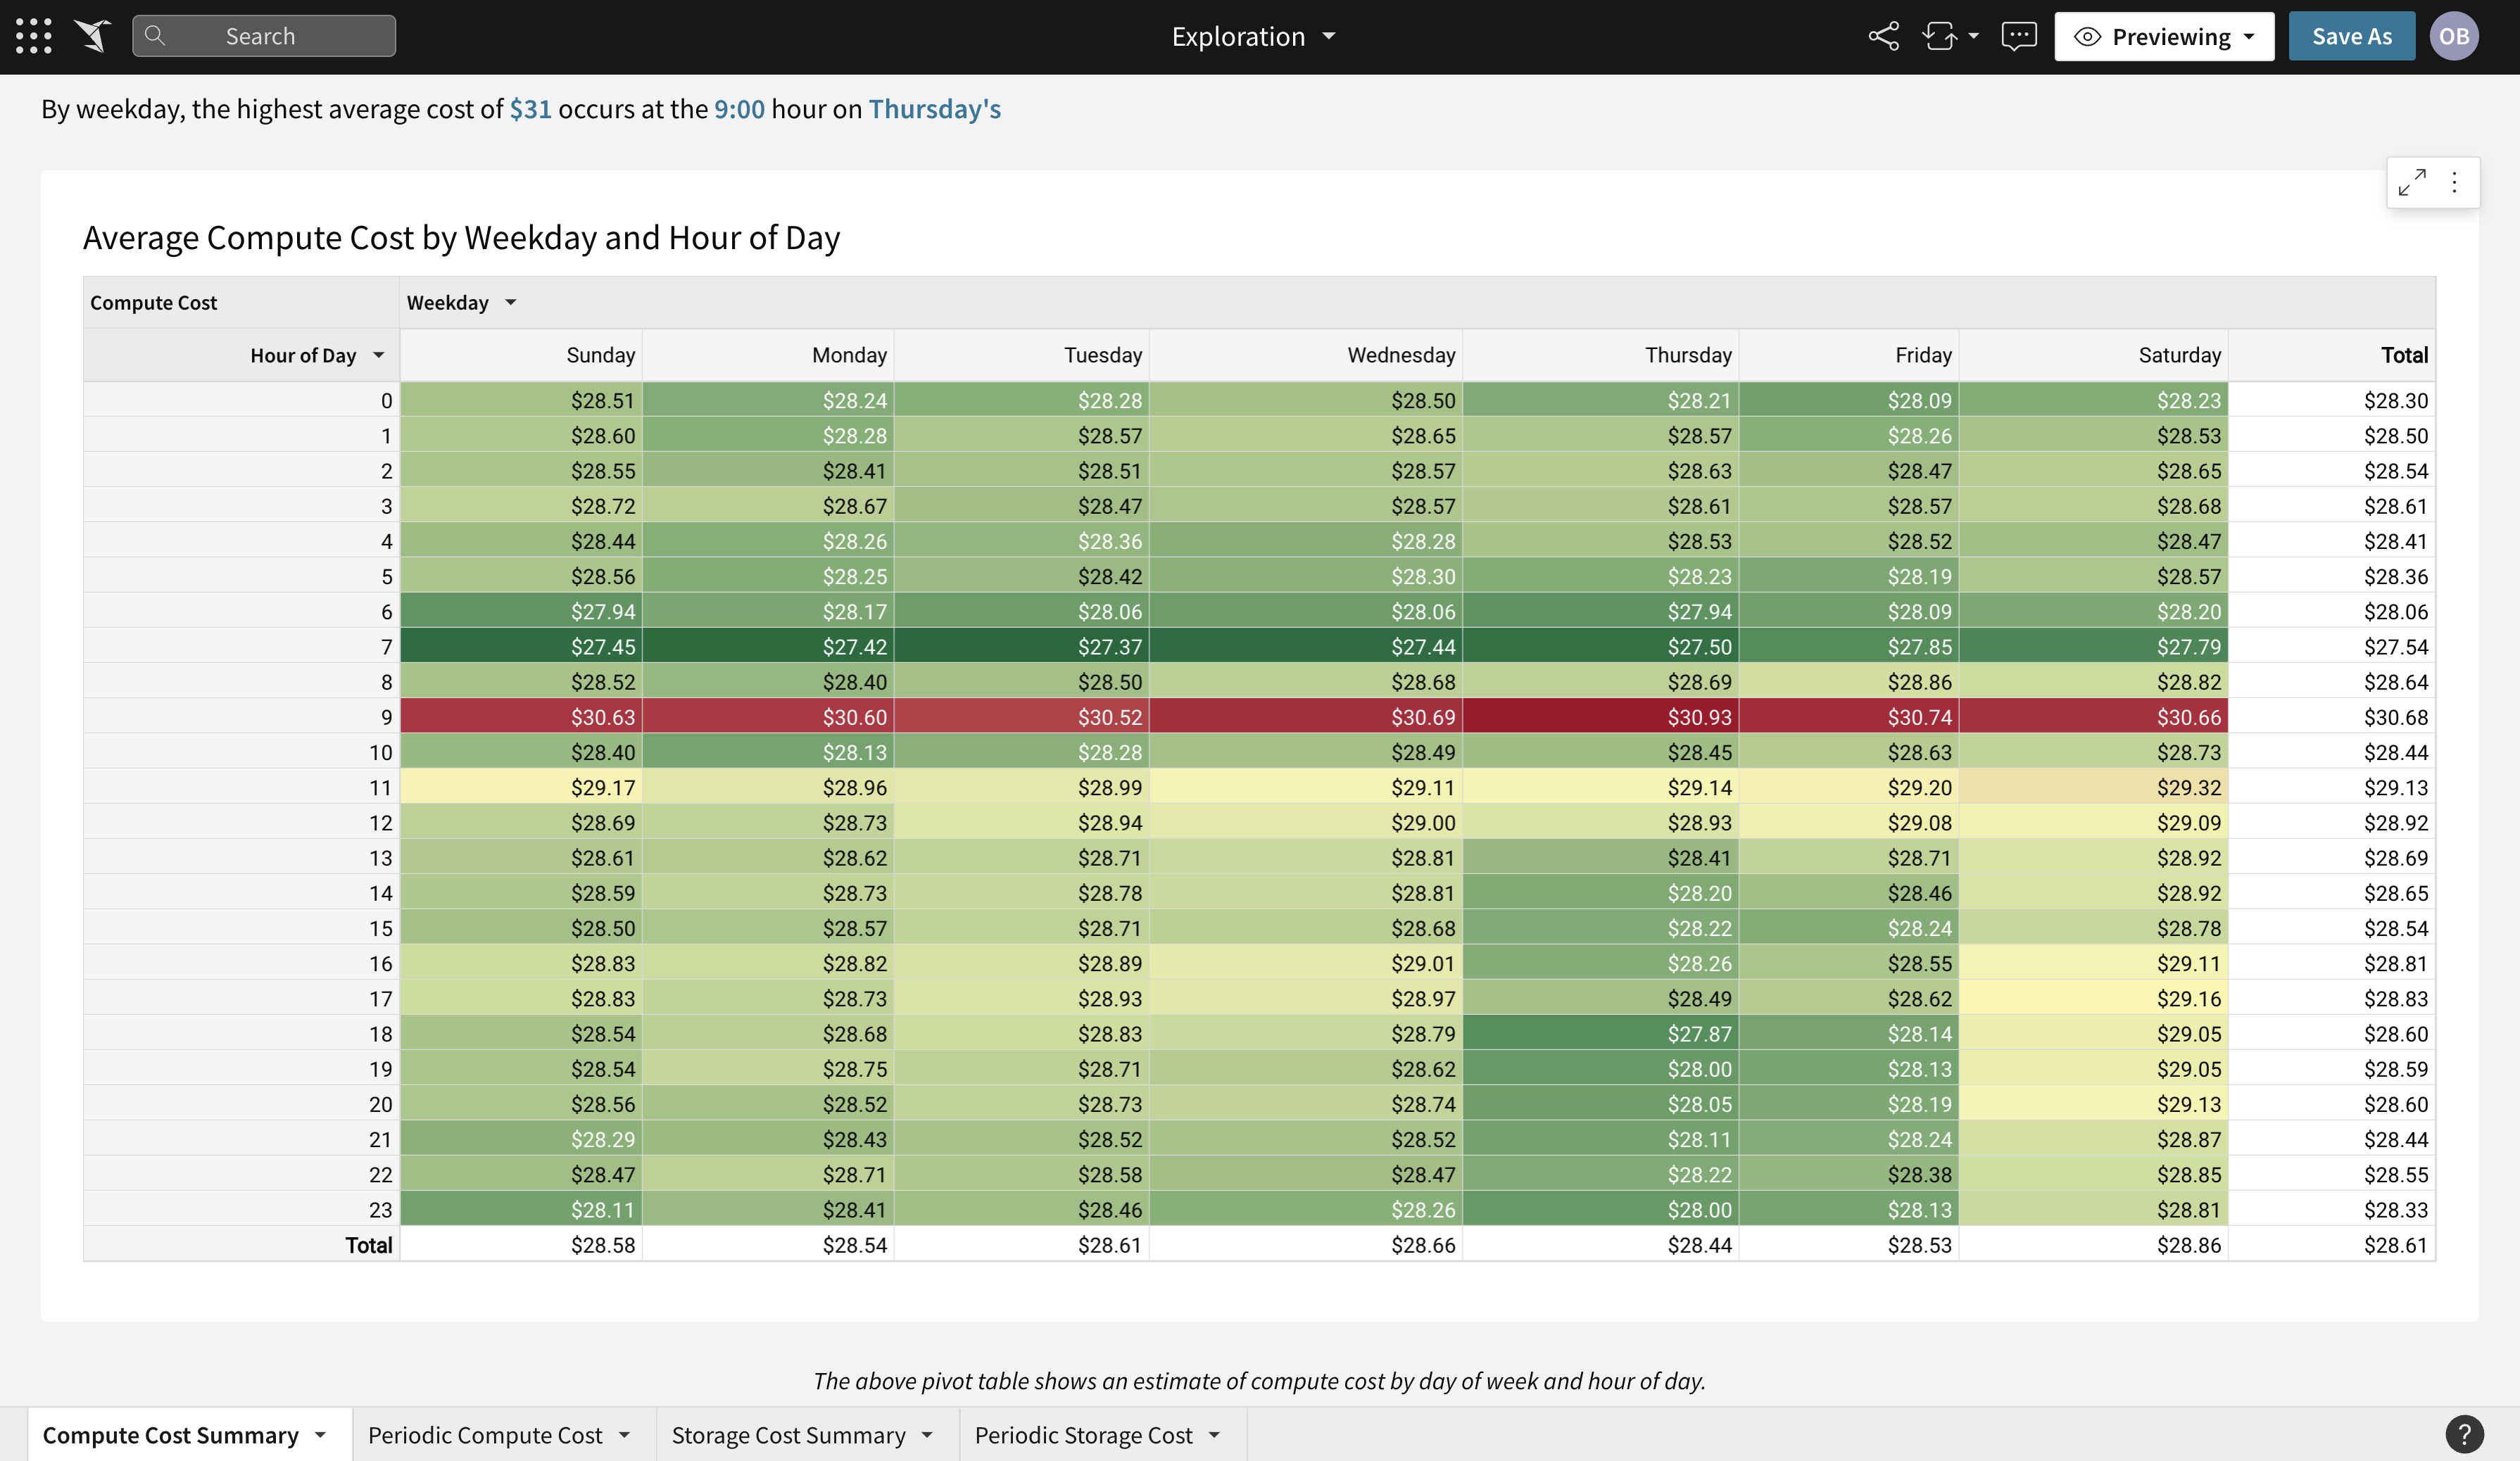The width and height of the screenshot is (2520, 1461).
Task: Open the Hour of Day header dropdown
Action: (379, 355)
